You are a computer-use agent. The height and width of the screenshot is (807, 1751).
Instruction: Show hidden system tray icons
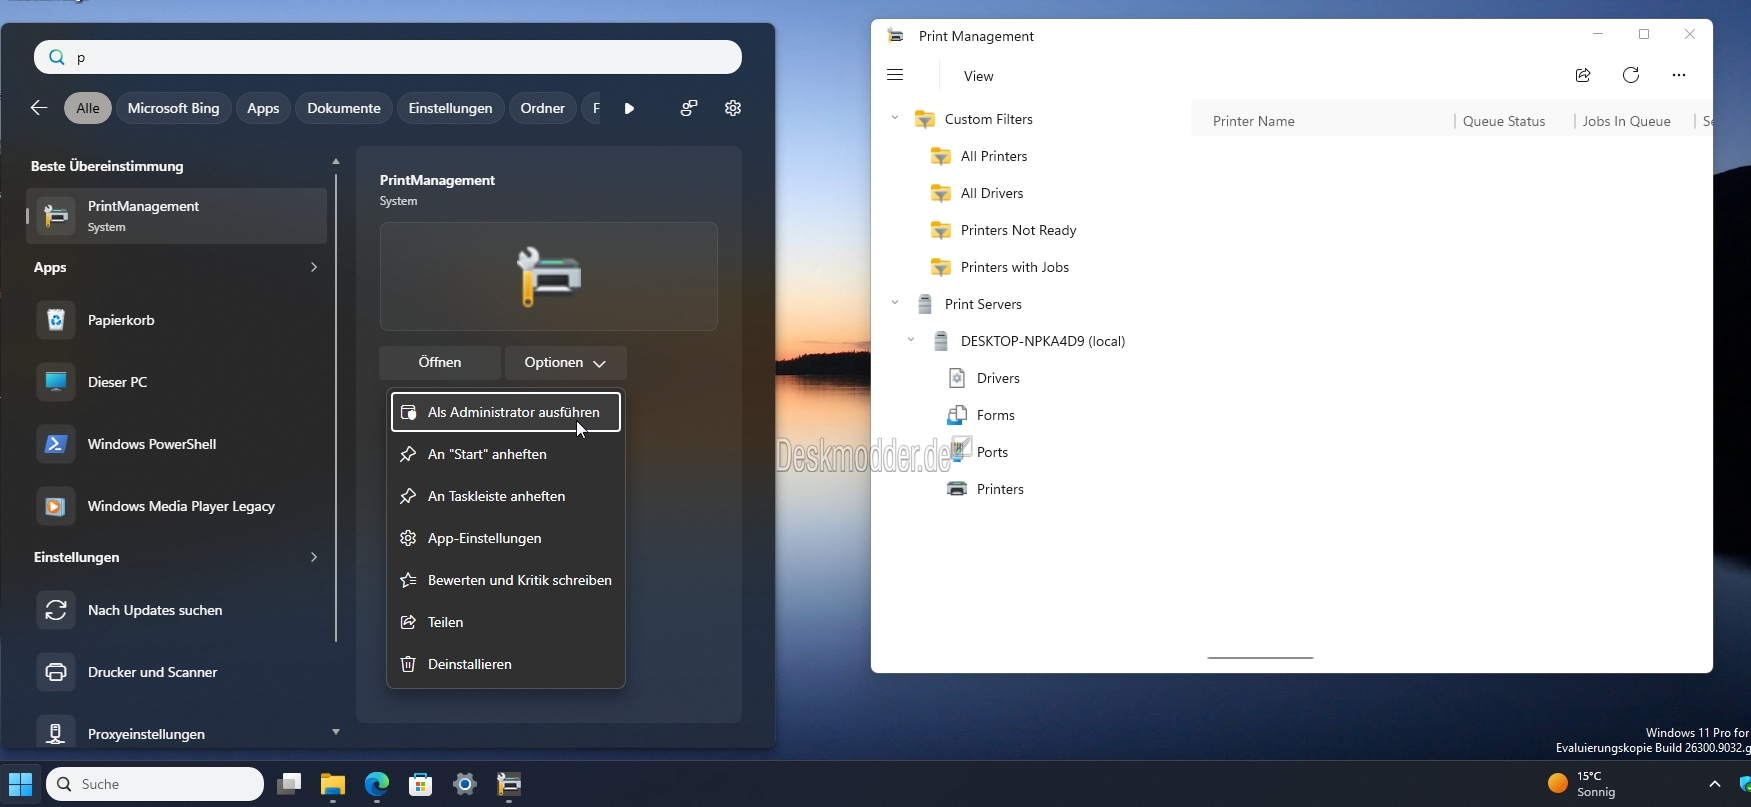pyautogui.click(x=1715, y=784)
